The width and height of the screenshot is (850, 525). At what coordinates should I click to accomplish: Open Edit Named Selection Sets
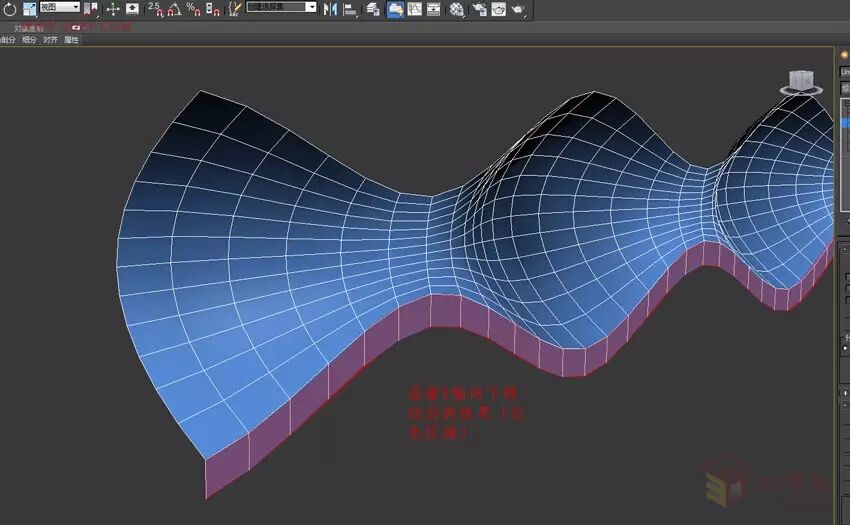click(x=234, y=9)
